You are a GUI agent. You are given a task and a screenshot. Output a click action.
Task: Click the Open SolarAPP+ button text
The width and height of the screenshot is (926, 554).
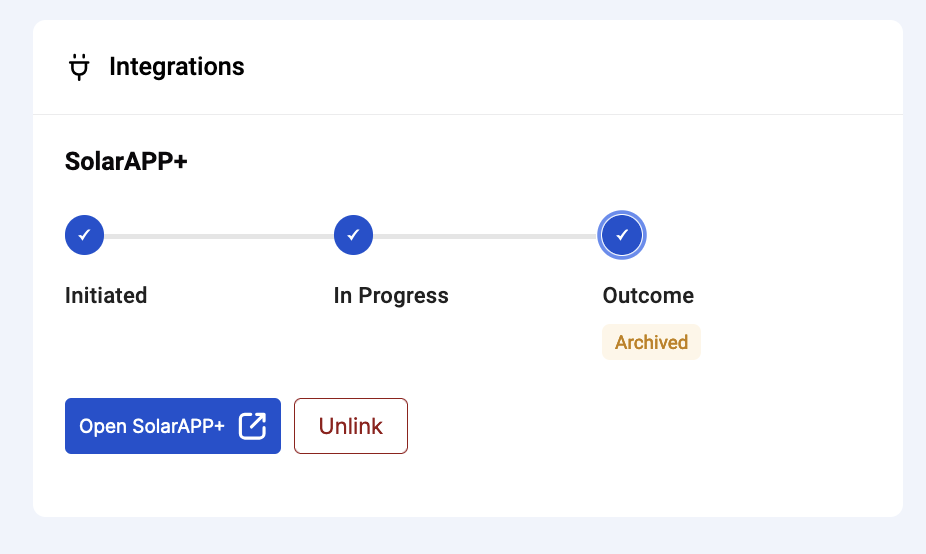point(152,426)
